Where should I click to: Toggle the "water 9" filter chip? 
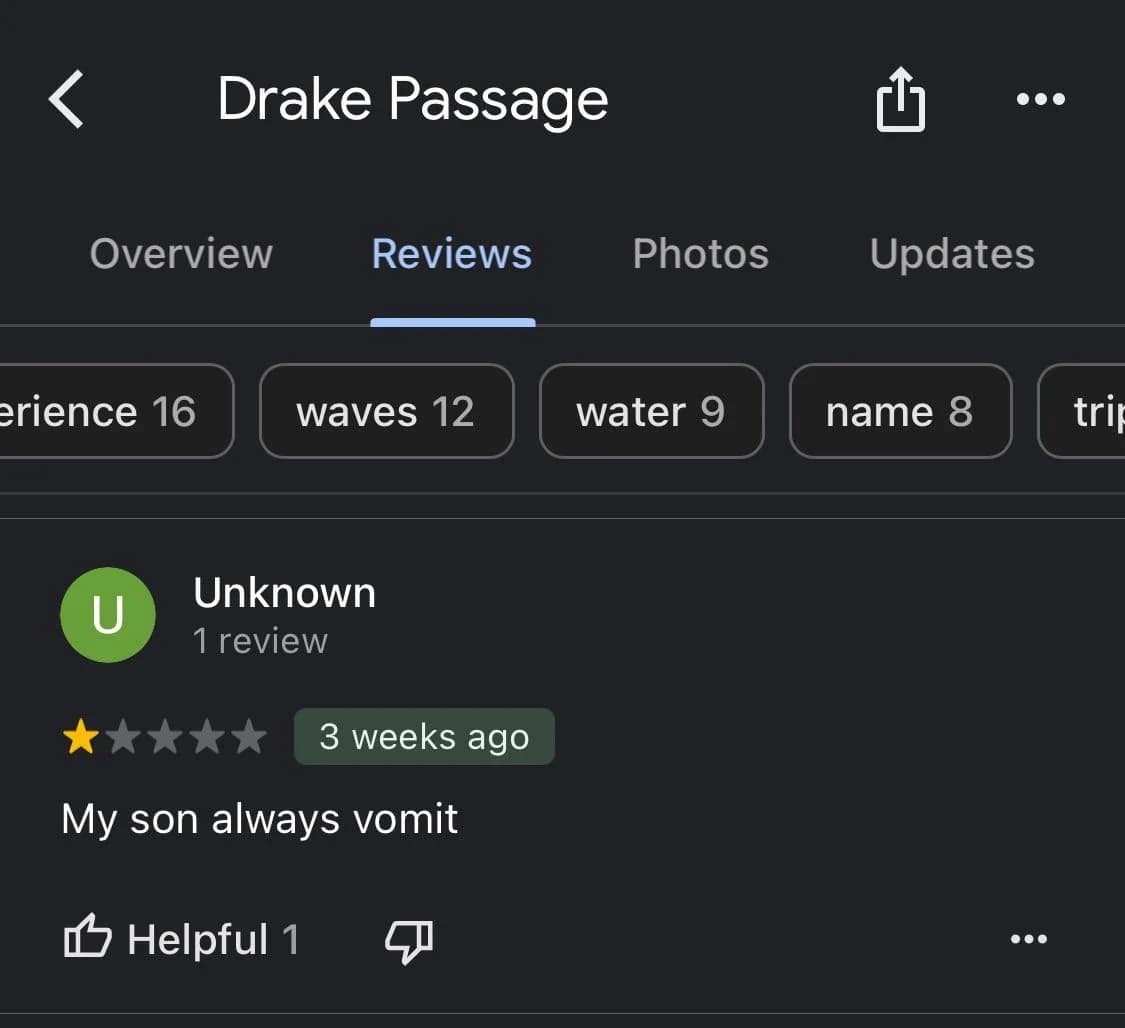(x=651, y=411)
